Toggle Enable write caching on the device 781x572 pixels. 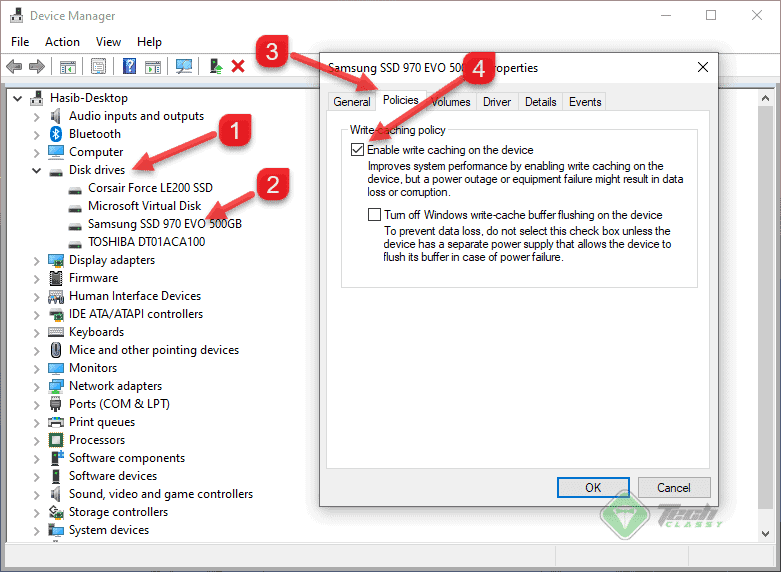(x=358, y=149)
